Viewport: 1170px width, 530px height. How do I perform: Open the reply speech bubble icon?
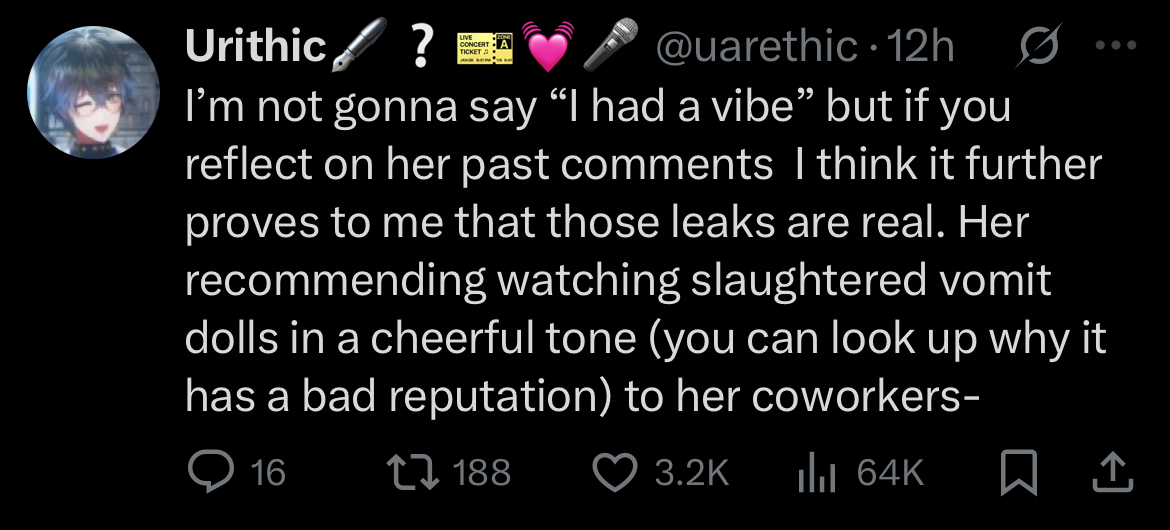pos(210,472)
